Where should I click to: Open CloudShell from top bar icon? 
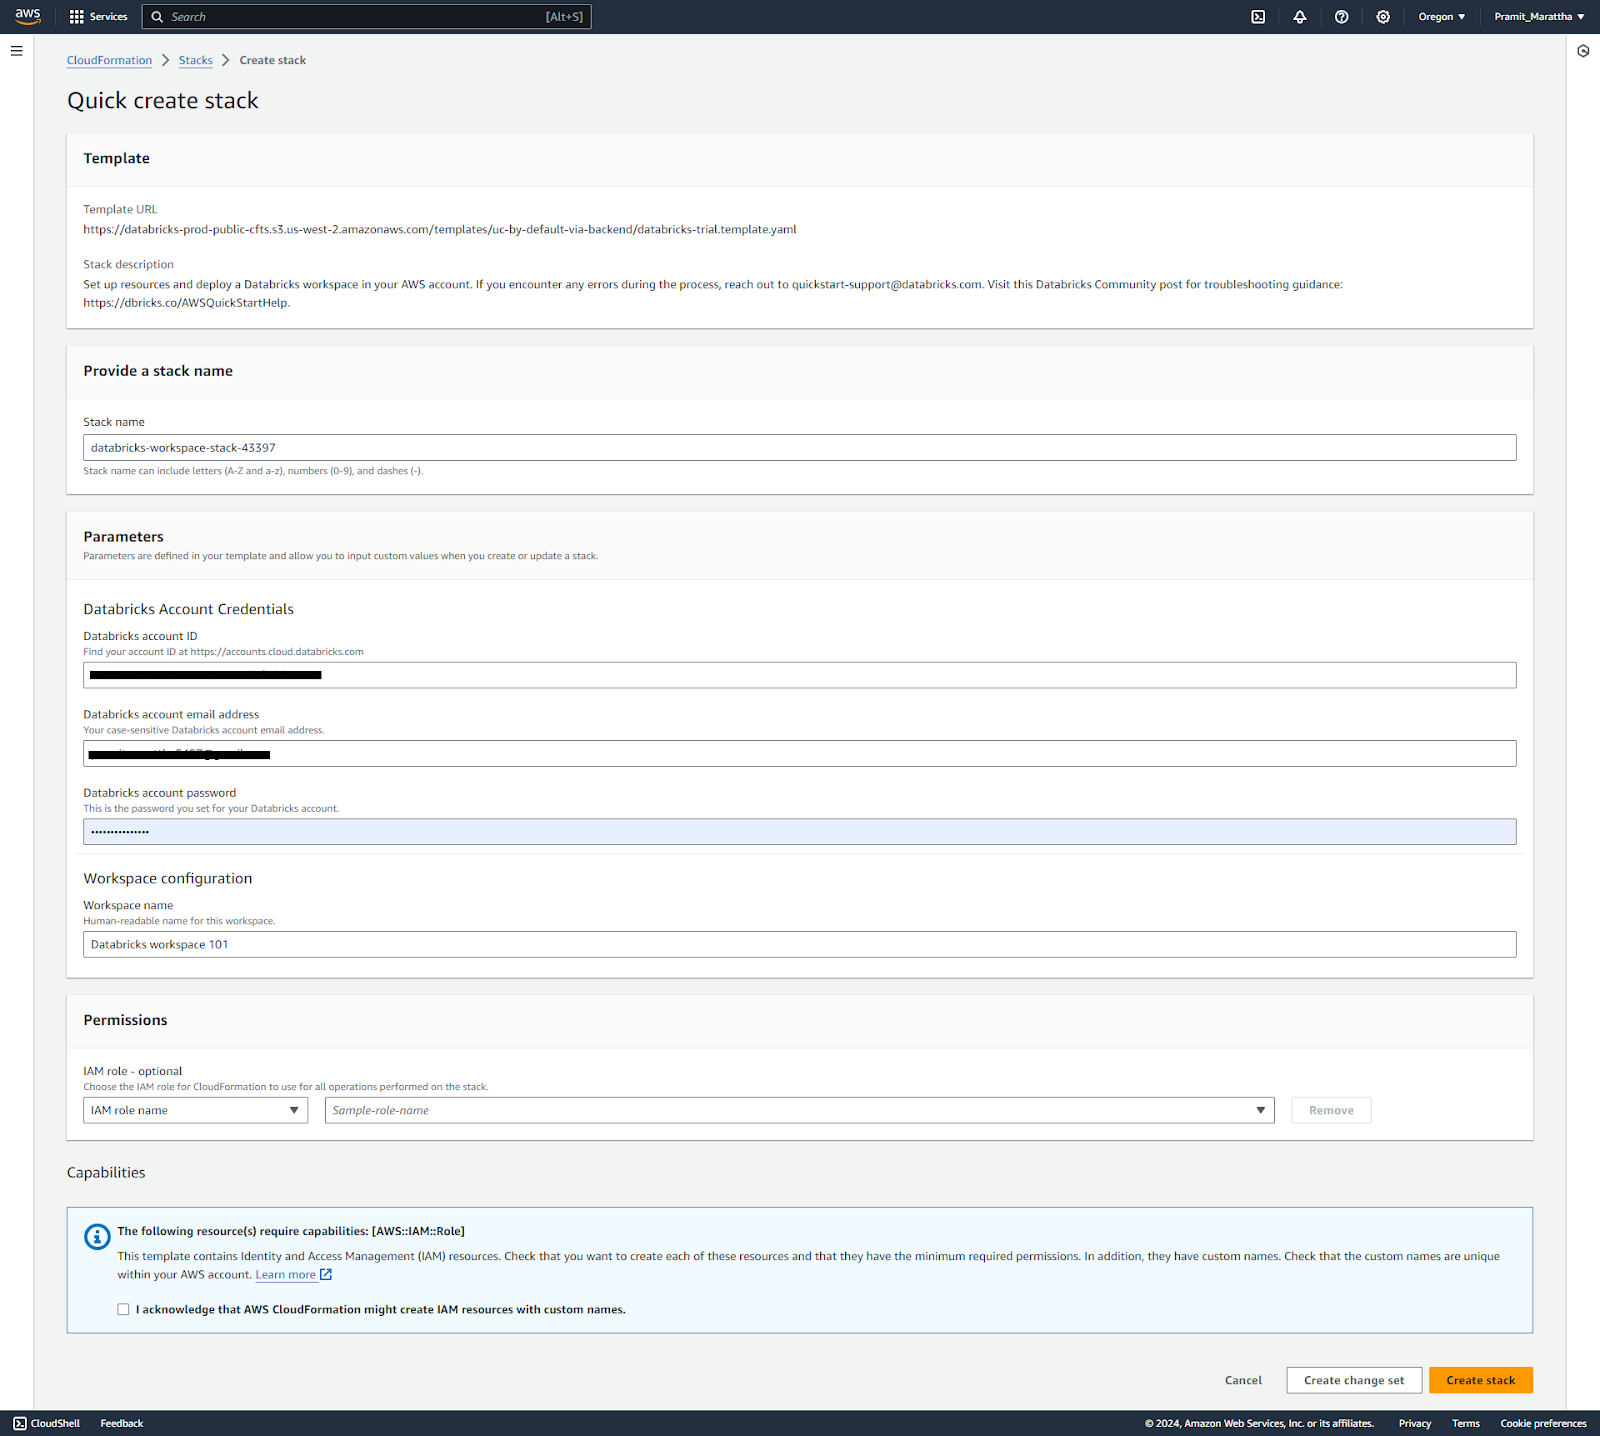tap(1258, 17)
